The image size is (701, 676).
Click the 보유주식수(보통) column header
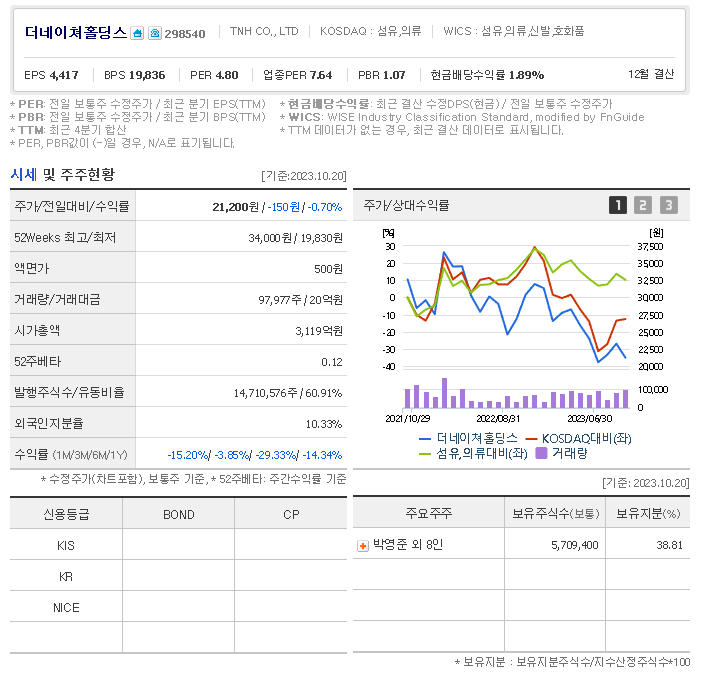pyautogui.click(x=555, y=513)
